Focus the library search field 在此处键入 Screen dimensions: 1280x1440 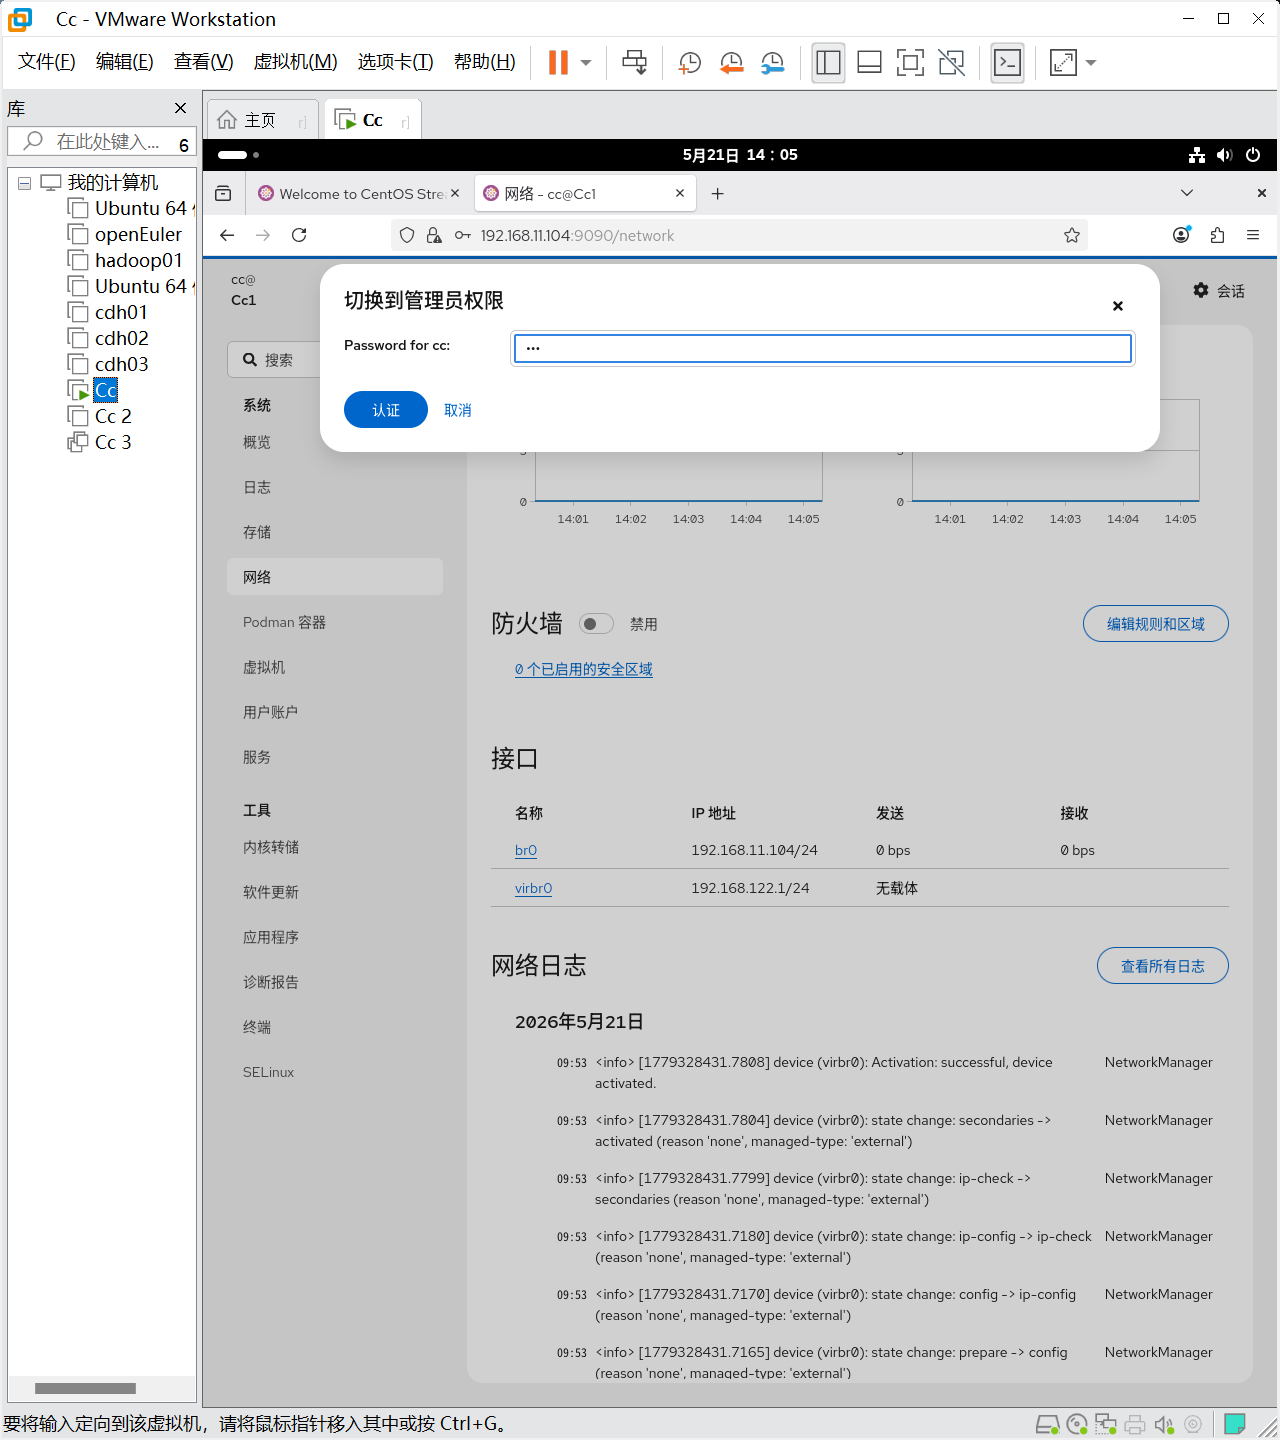tap(100, 142)
